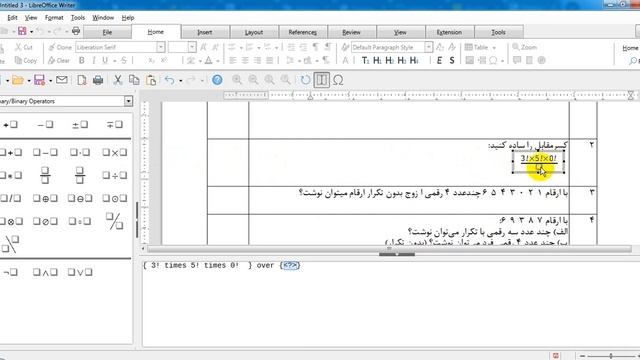Click the Paste clipboard icon

click(151, 80)
